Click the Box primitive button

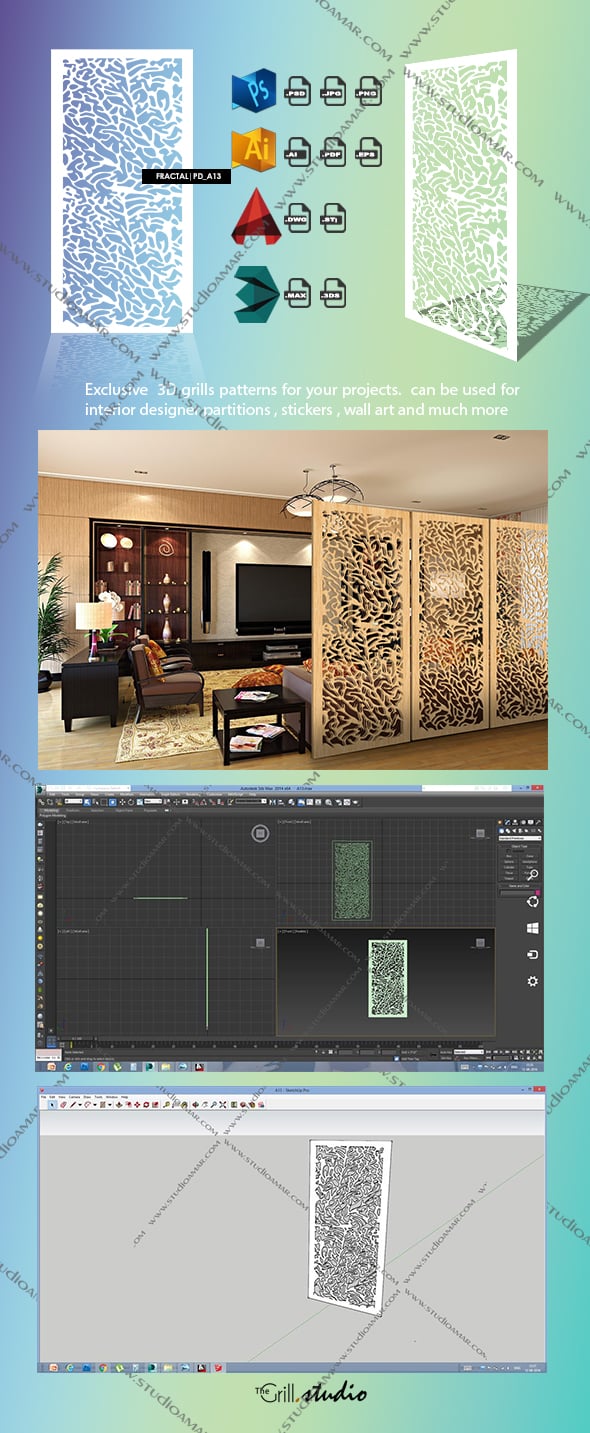[x=509, y=856]
